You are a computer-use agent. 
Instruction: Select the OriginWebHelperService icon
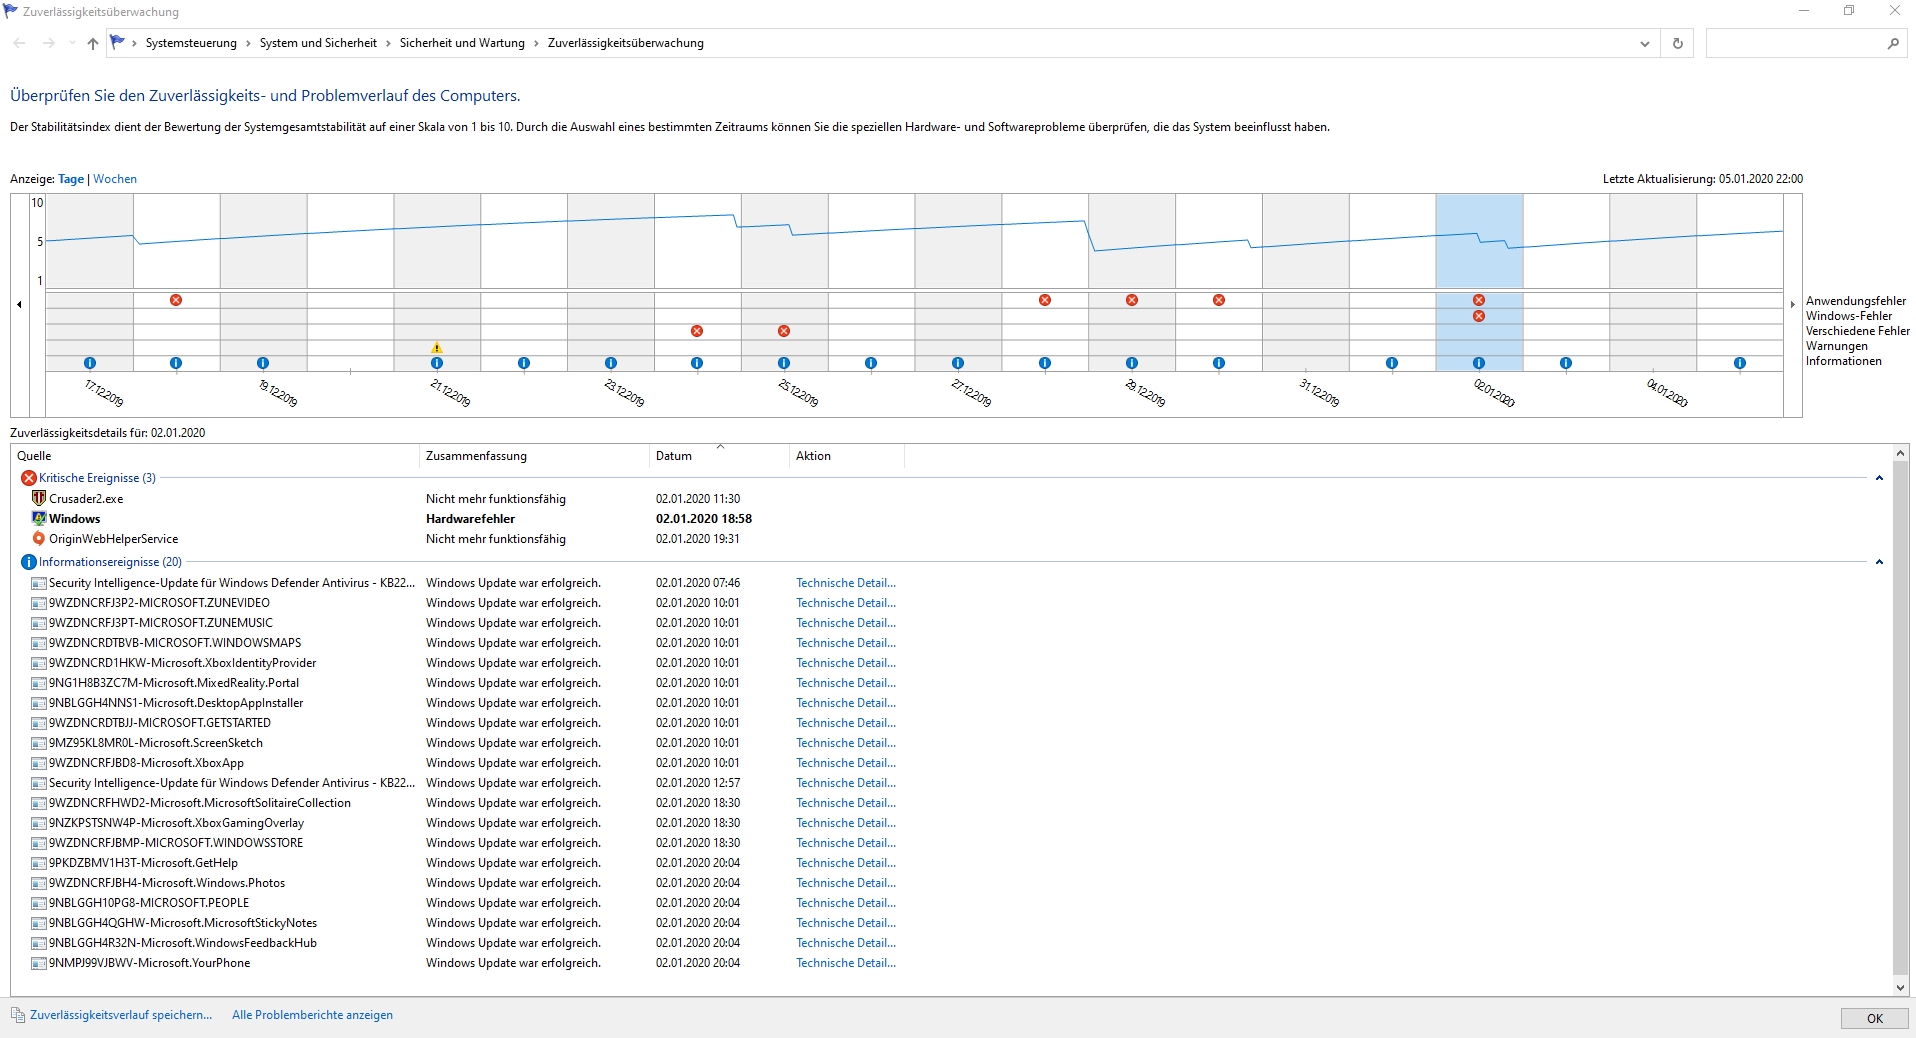click(x=39, y=538)
